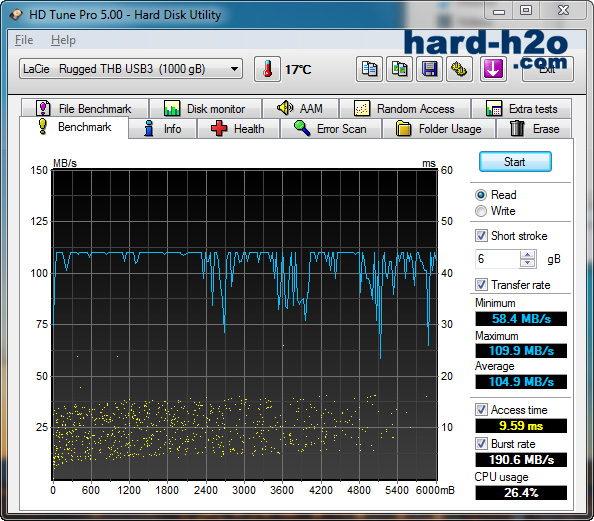Select the Read radio button

click(x=481, y=195)
